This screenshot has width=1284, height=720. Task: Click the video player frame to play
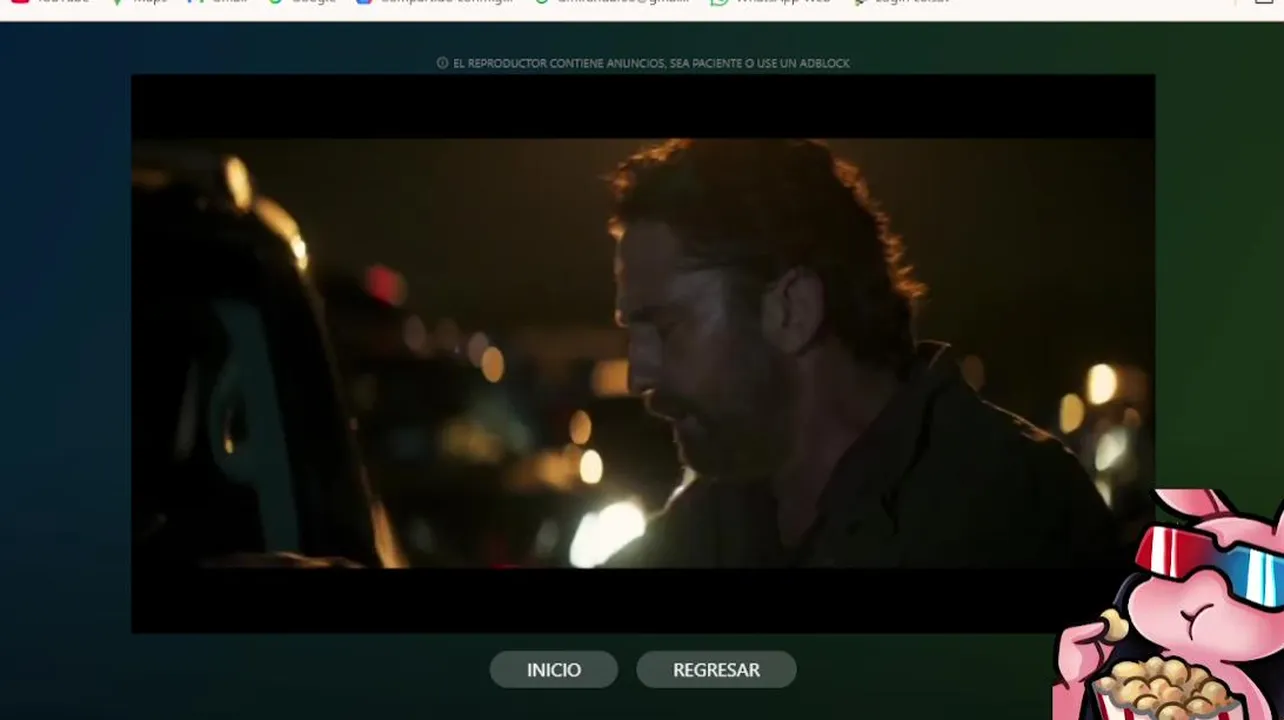(x=643, y=354)
